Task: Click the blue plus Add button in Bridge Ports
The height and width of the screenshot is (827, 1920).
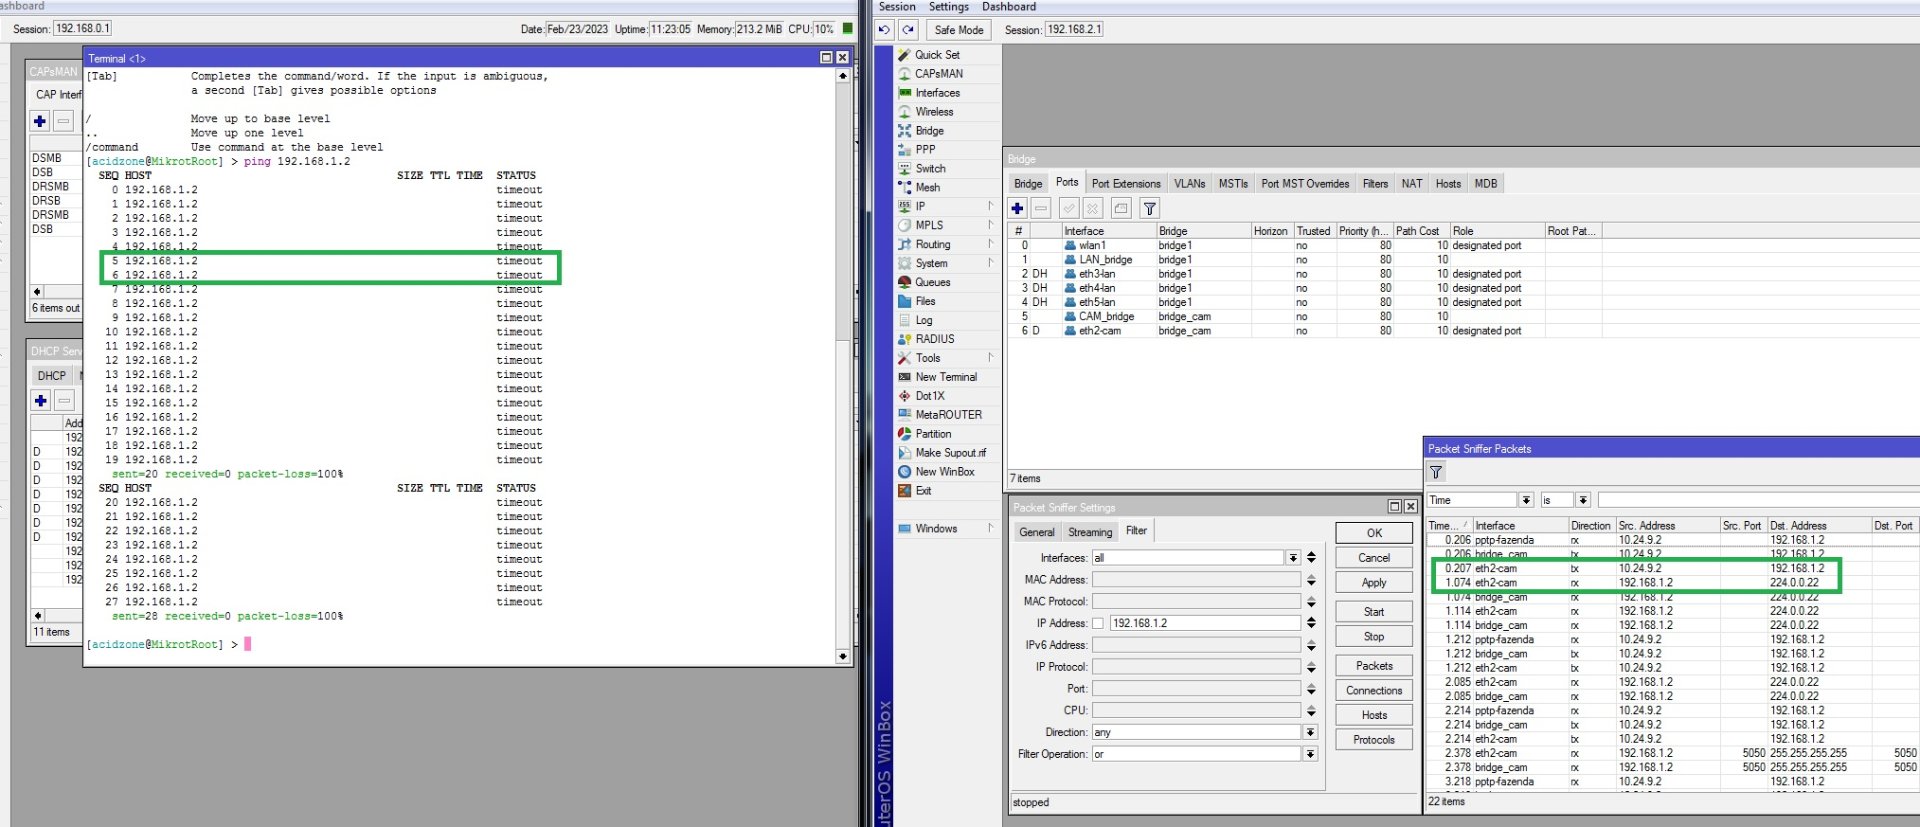Action: tap(1017, 208)
